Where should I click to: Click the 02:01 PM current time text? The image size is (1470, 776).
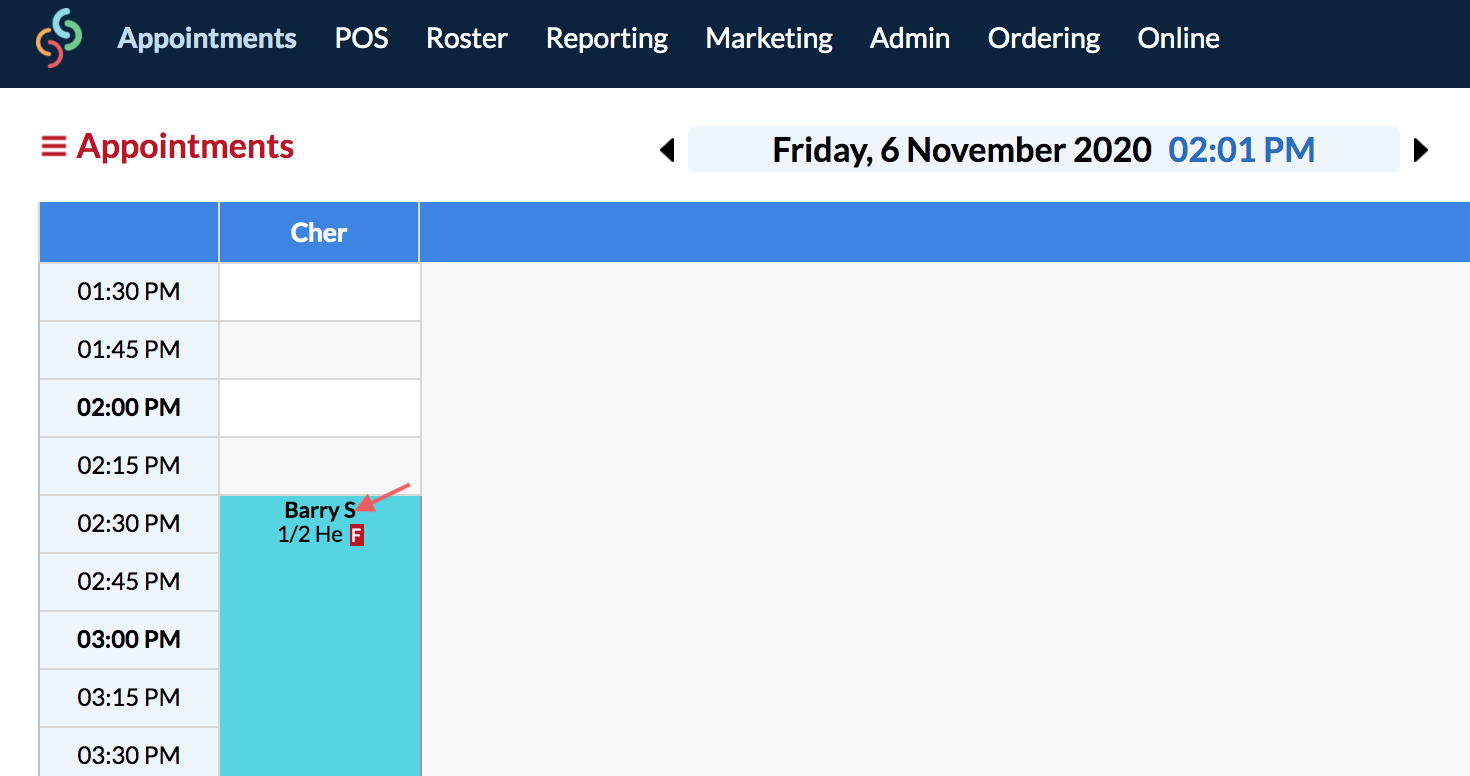(x=1242, y=150)
